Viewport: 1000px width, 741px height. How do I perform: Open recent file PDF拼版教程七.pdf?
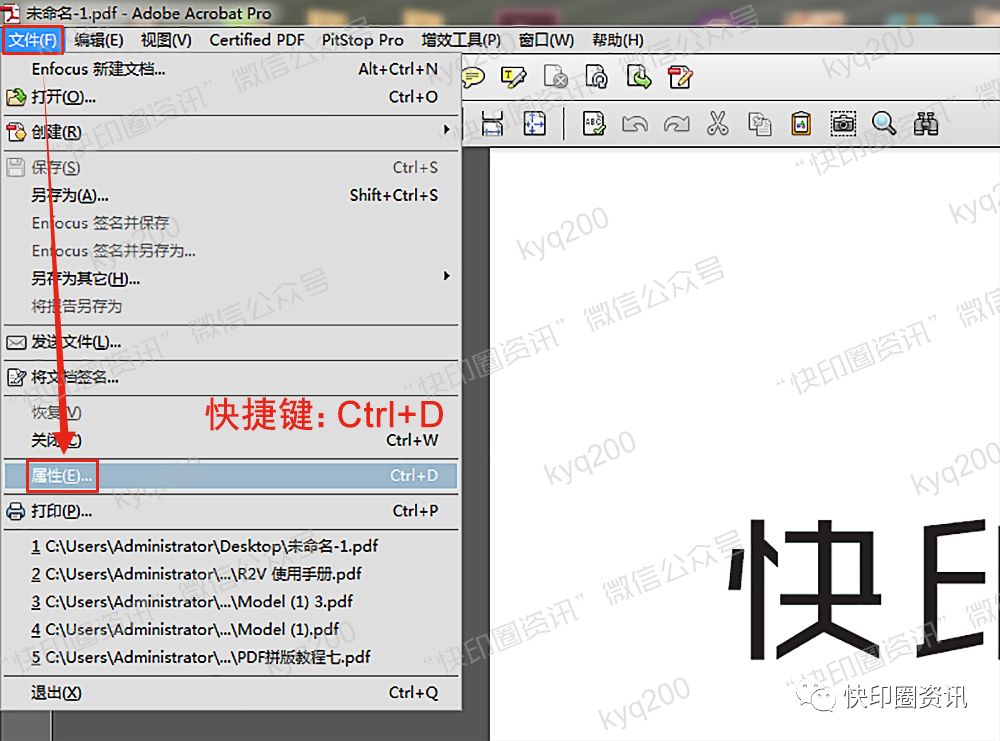tap(232, 657)
